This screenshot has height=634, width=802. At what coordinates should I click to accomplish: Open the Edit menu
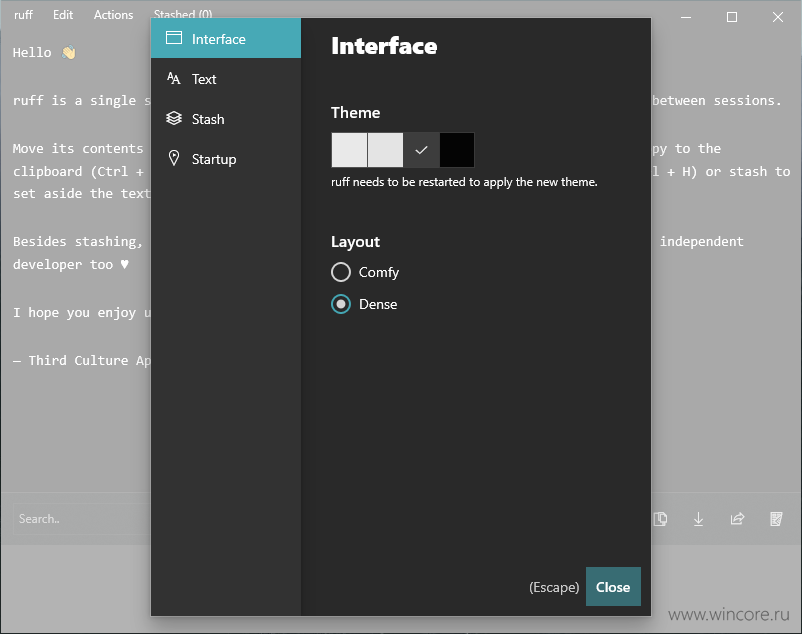click(x=63, y=15)
